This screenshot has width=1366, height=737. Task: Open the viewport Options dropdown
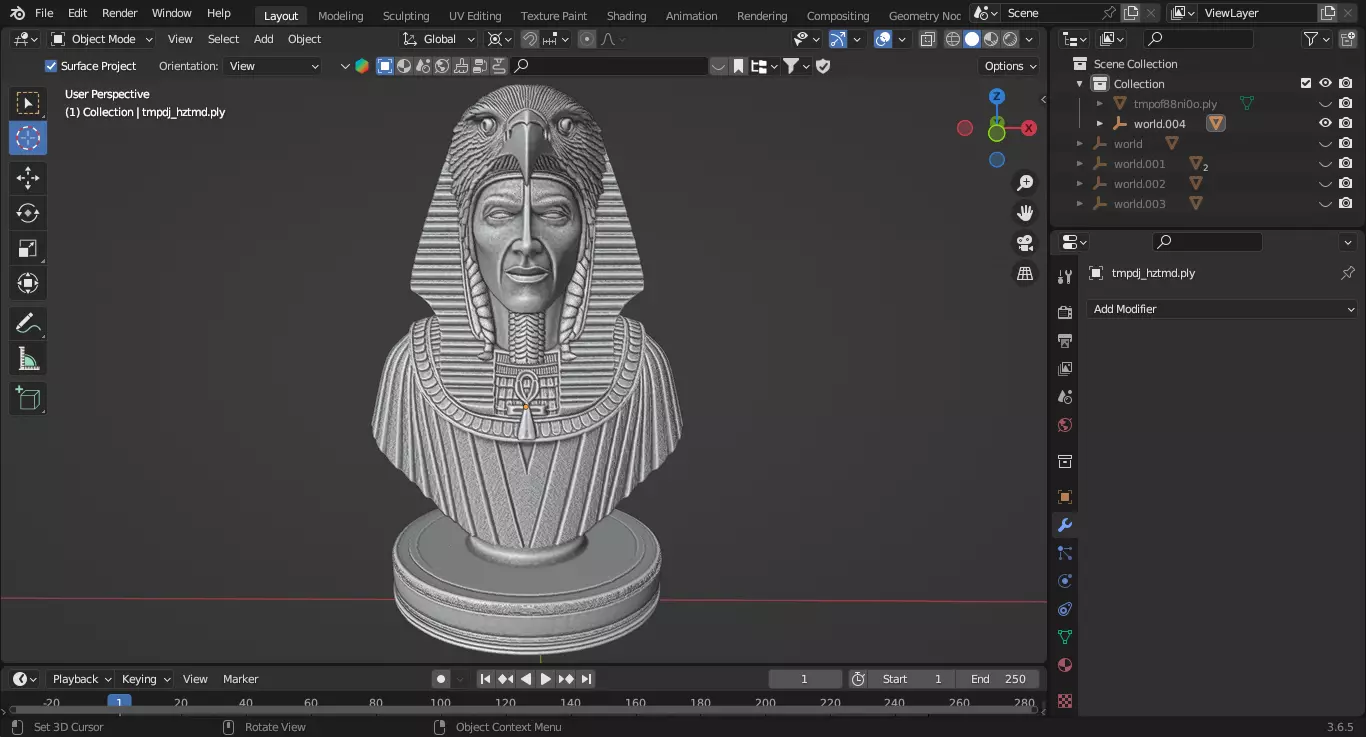1010,66
